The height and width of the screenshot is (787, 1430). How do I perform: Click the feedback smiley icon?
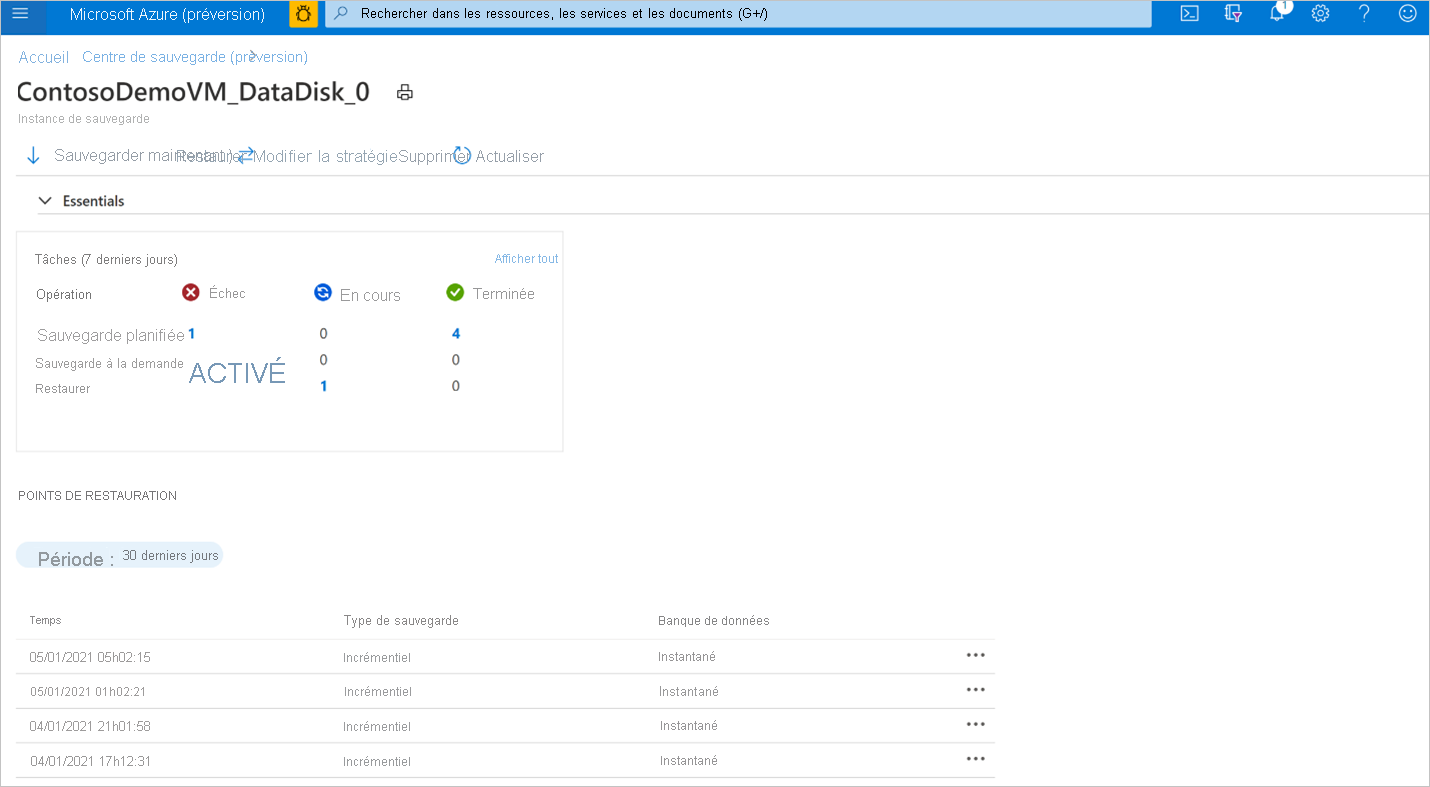(1407, 14)
